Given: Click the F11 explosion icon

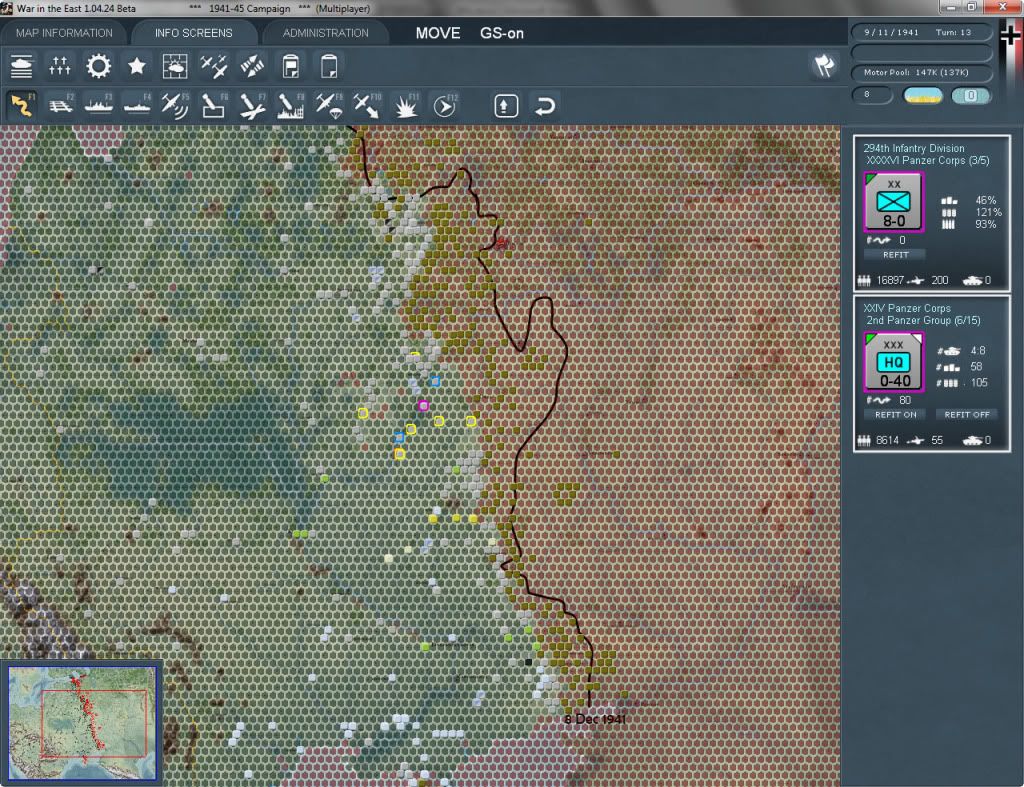Looking at the screenshot, I should point(406,106).
